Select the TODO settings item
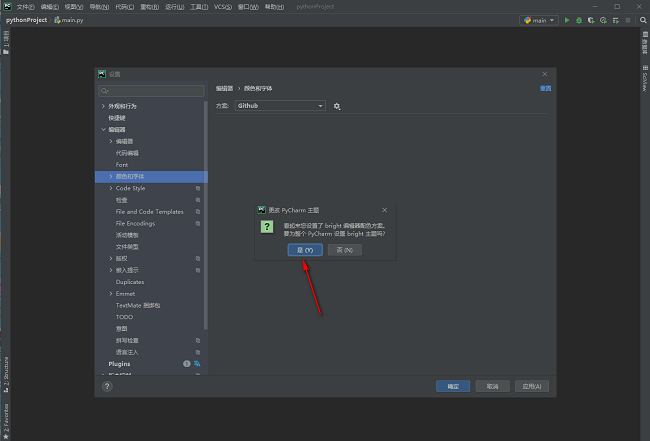 tap(124, 317)
